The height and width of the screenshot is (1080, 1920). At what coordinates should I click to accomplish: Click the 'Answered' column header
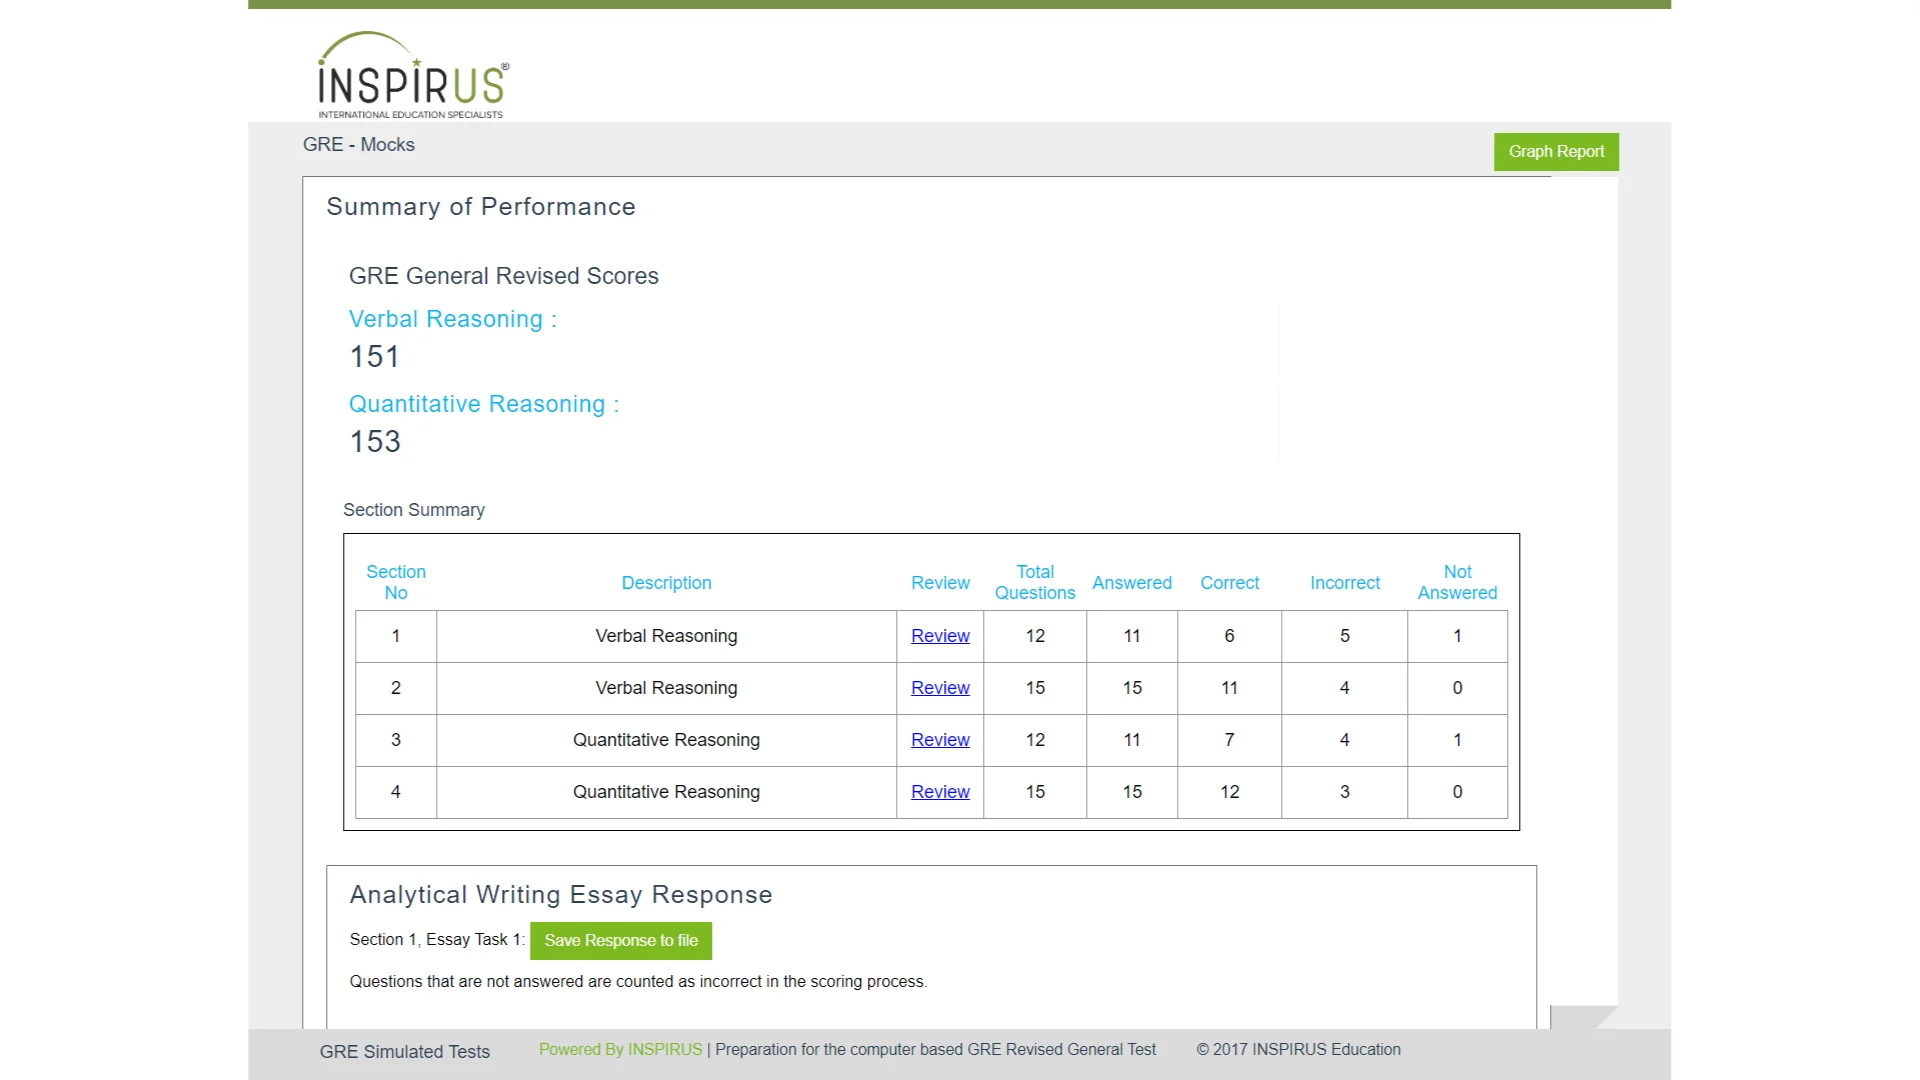tap(1132, 583)
